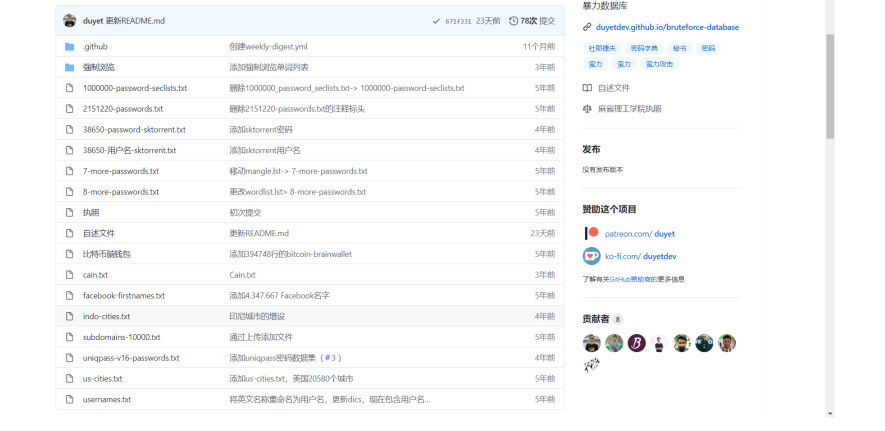The height and width of the screenshot is (431, 885).
Task: Click file icon beside 7-more-passwords.txt
Action: coord(69,171)
